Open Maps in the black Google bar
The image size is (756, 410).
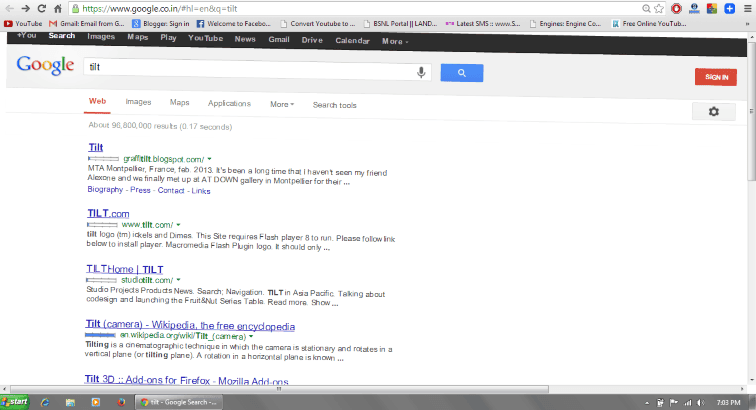(137, 37)
